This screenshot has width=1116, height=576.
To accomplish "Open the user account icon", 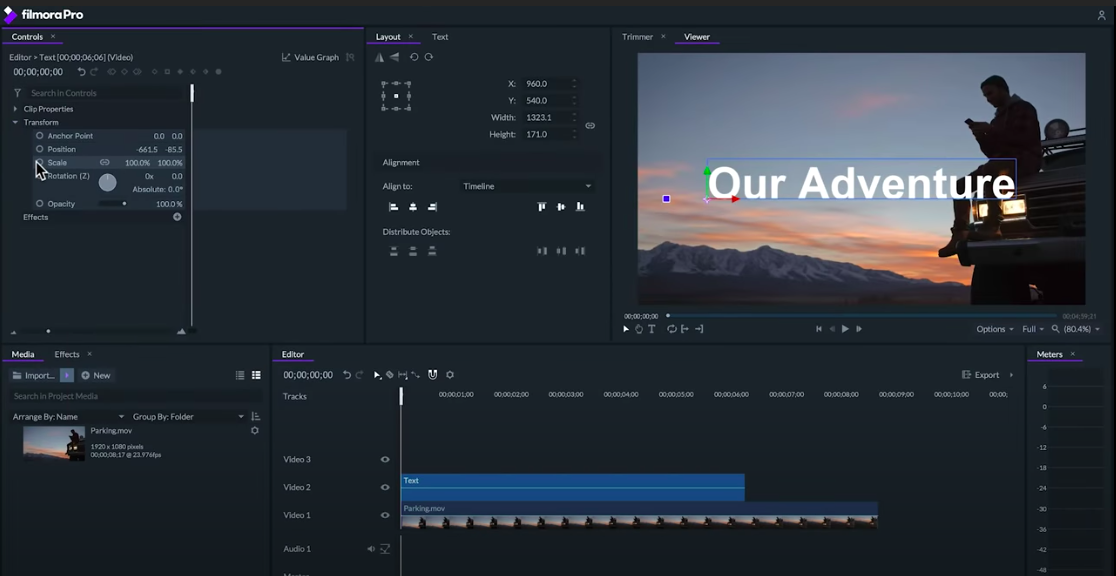I will click(1101, 15).
